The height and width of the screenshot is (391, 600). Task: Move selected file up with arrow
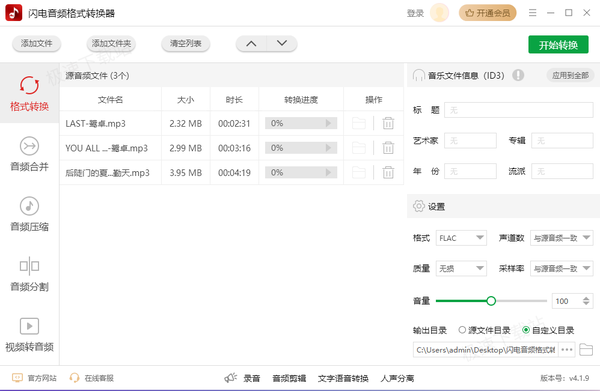(x=251, y=44)
